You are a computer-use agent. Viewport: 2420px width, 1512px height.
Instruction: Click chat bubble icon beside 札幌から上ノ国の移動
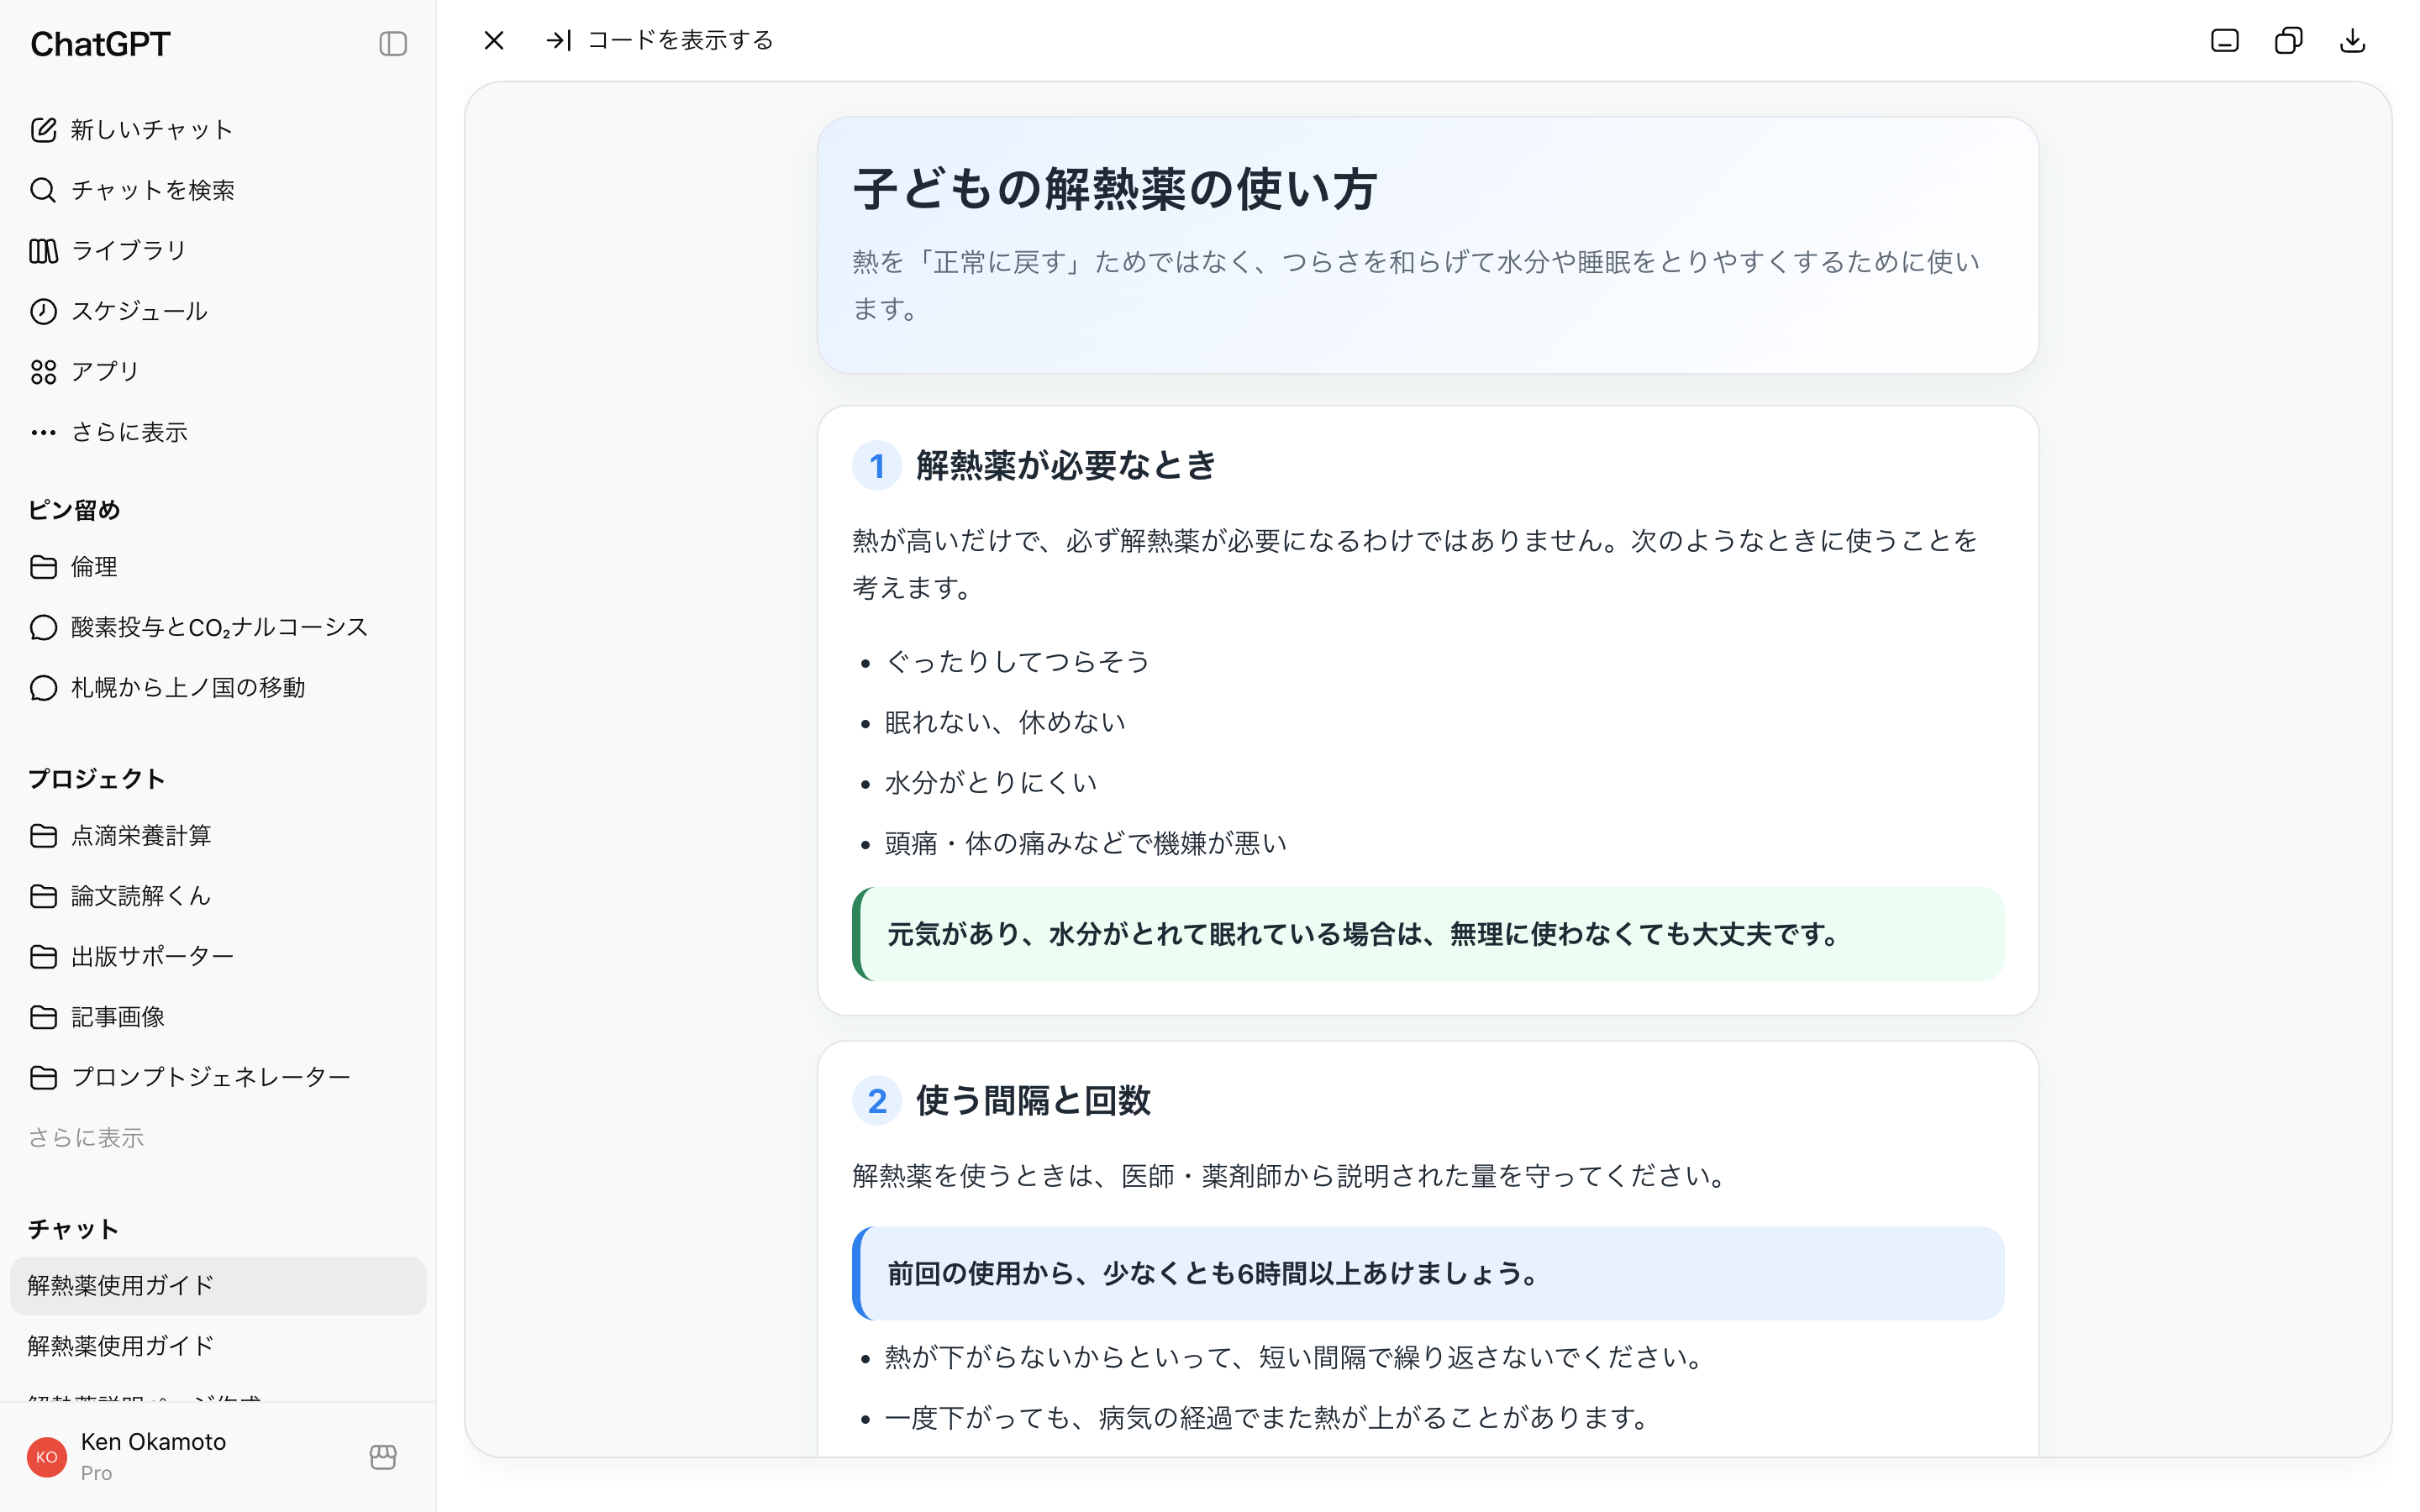pos(43,688)
